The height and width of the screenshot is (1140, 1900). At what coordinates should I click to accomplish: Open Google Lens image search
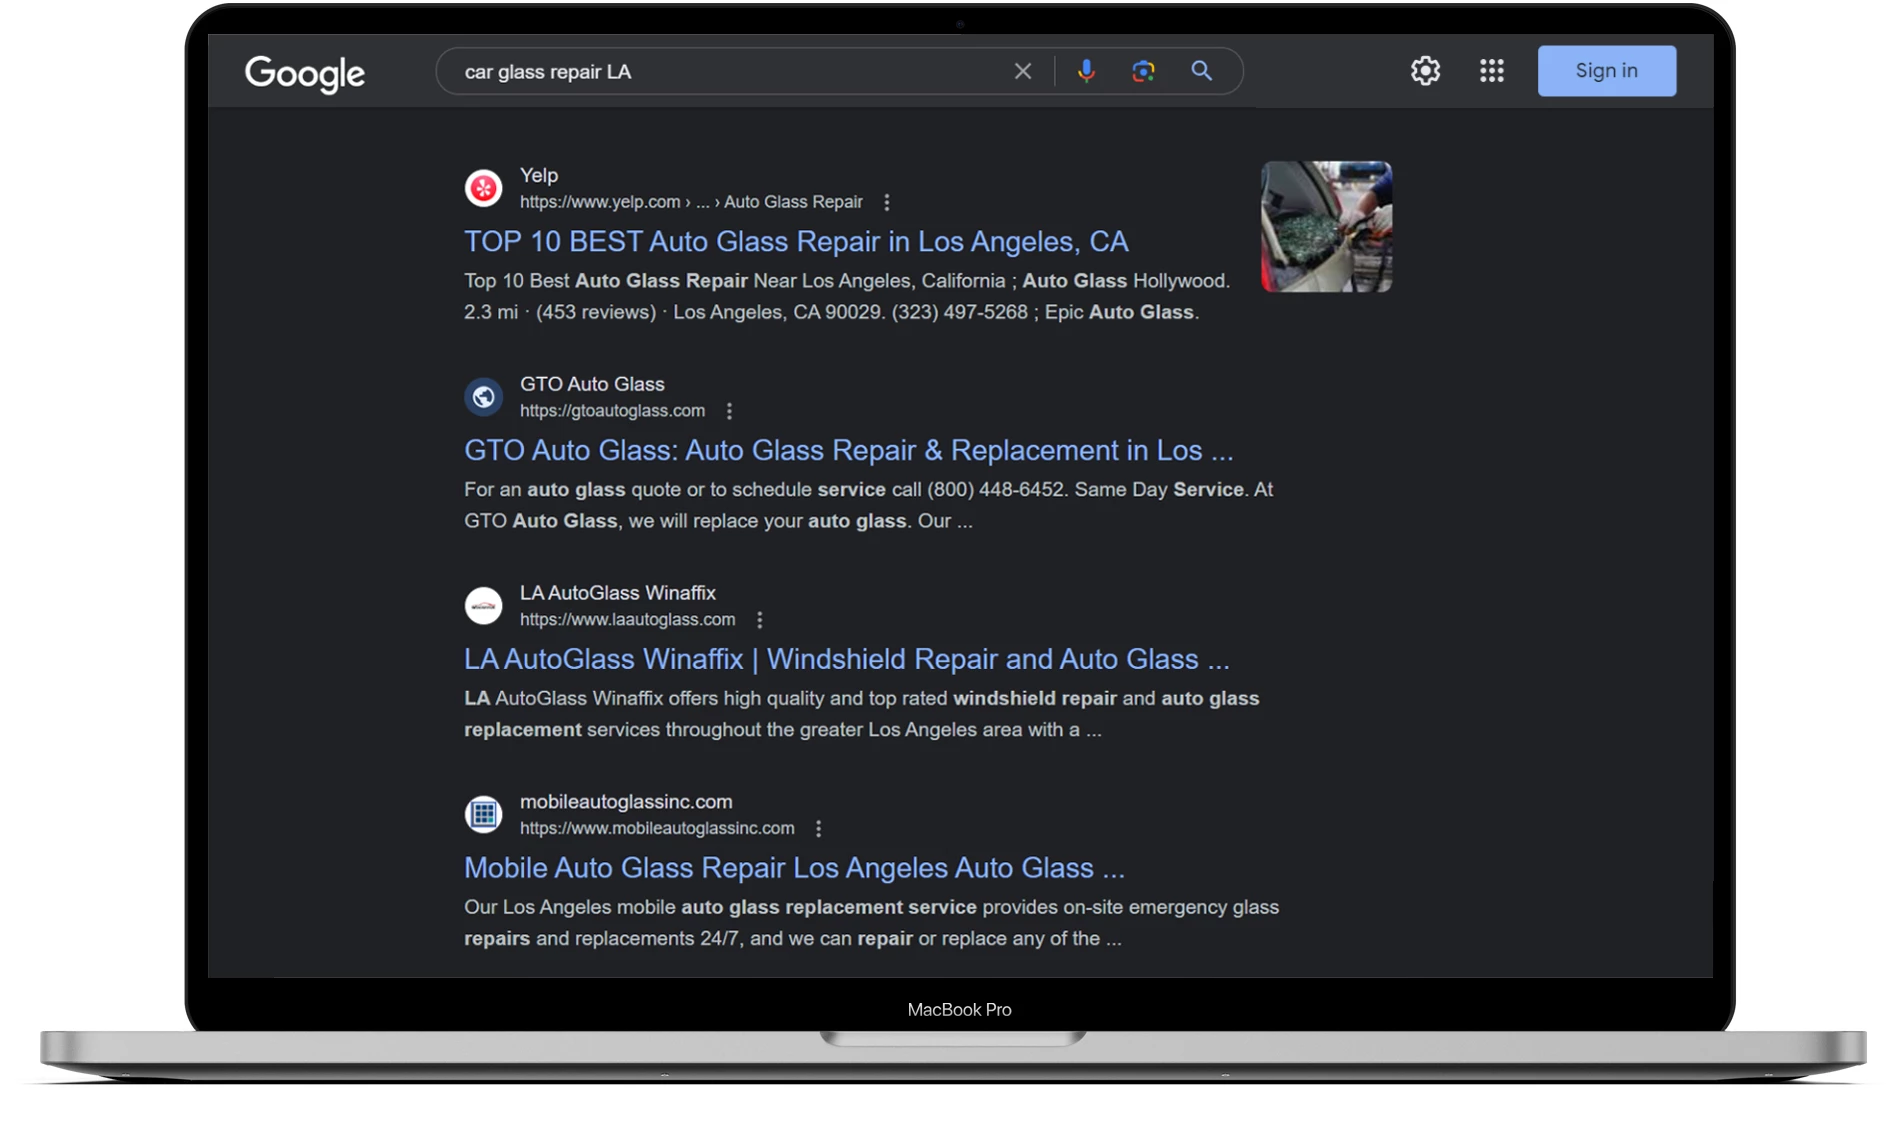click(x=1143, y=71)
